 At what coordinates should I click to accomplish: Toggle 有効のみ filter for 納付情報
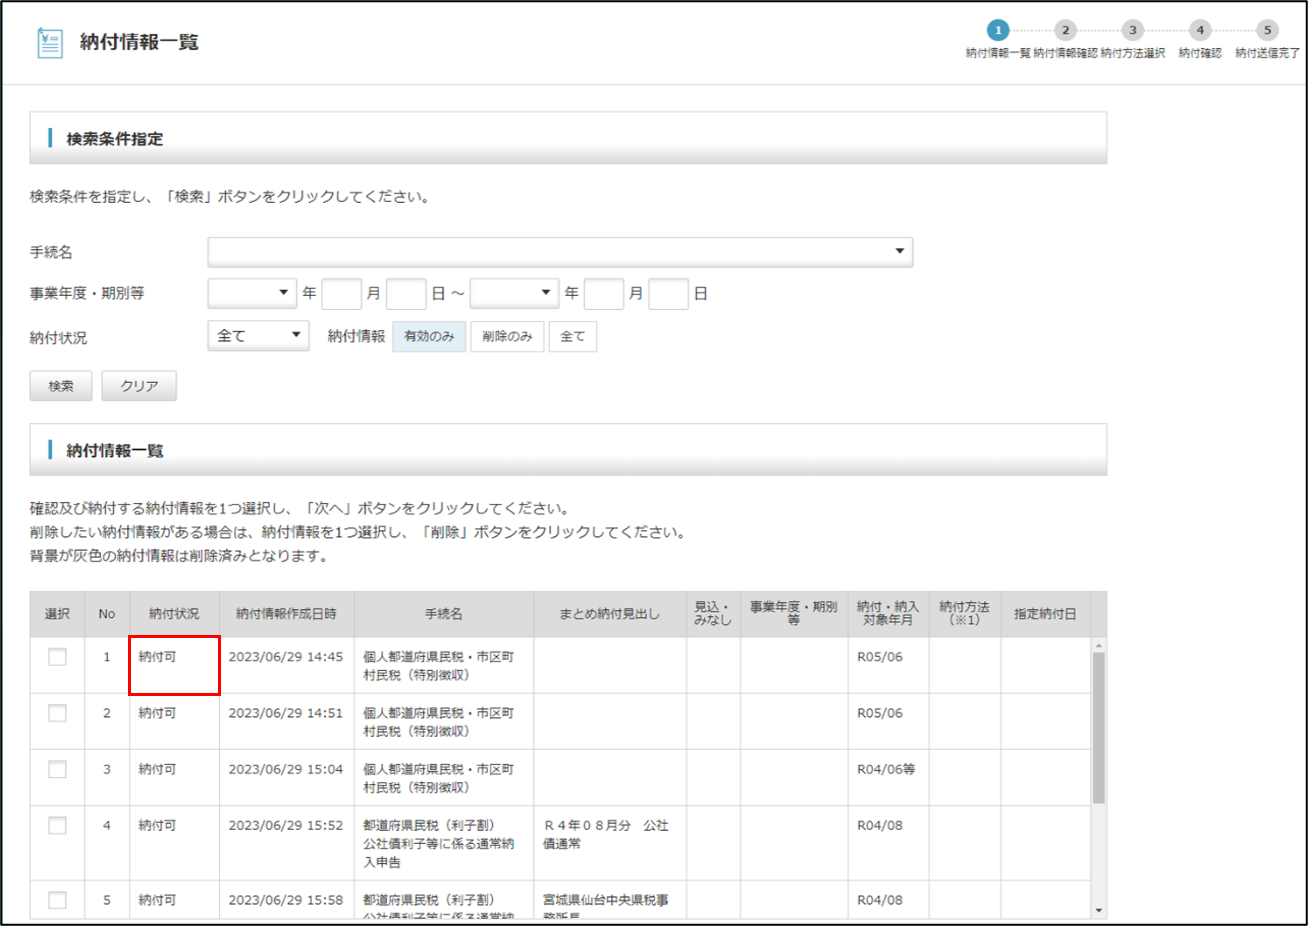tap(429, 337)
